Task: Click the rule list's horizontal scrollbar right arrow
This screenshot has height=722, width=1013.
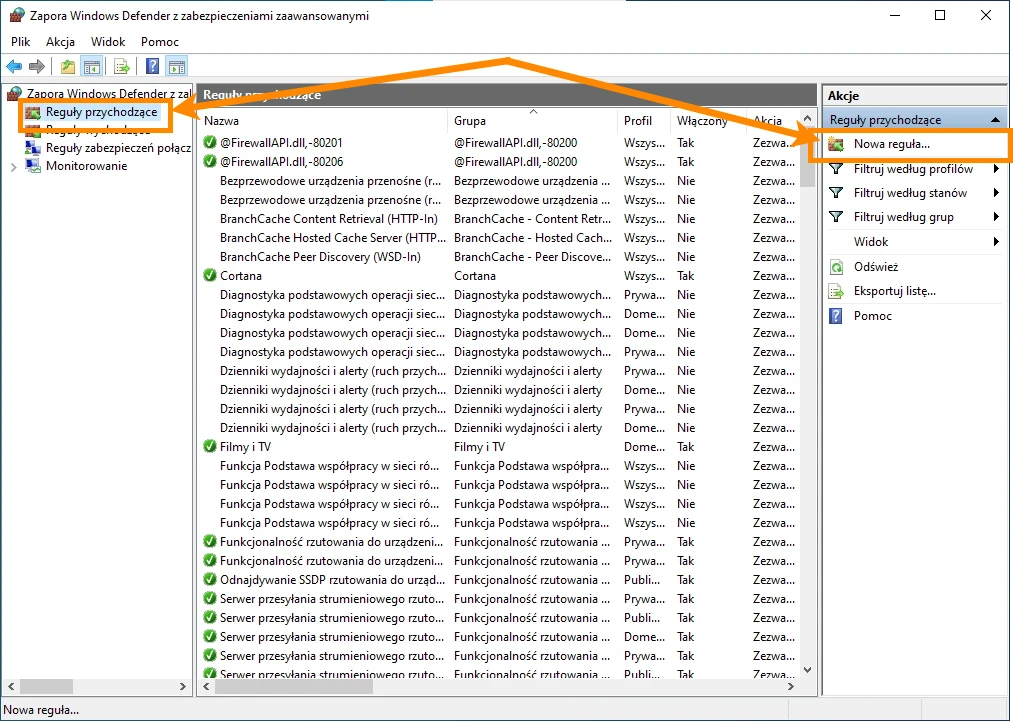Action: click(791, 686)
